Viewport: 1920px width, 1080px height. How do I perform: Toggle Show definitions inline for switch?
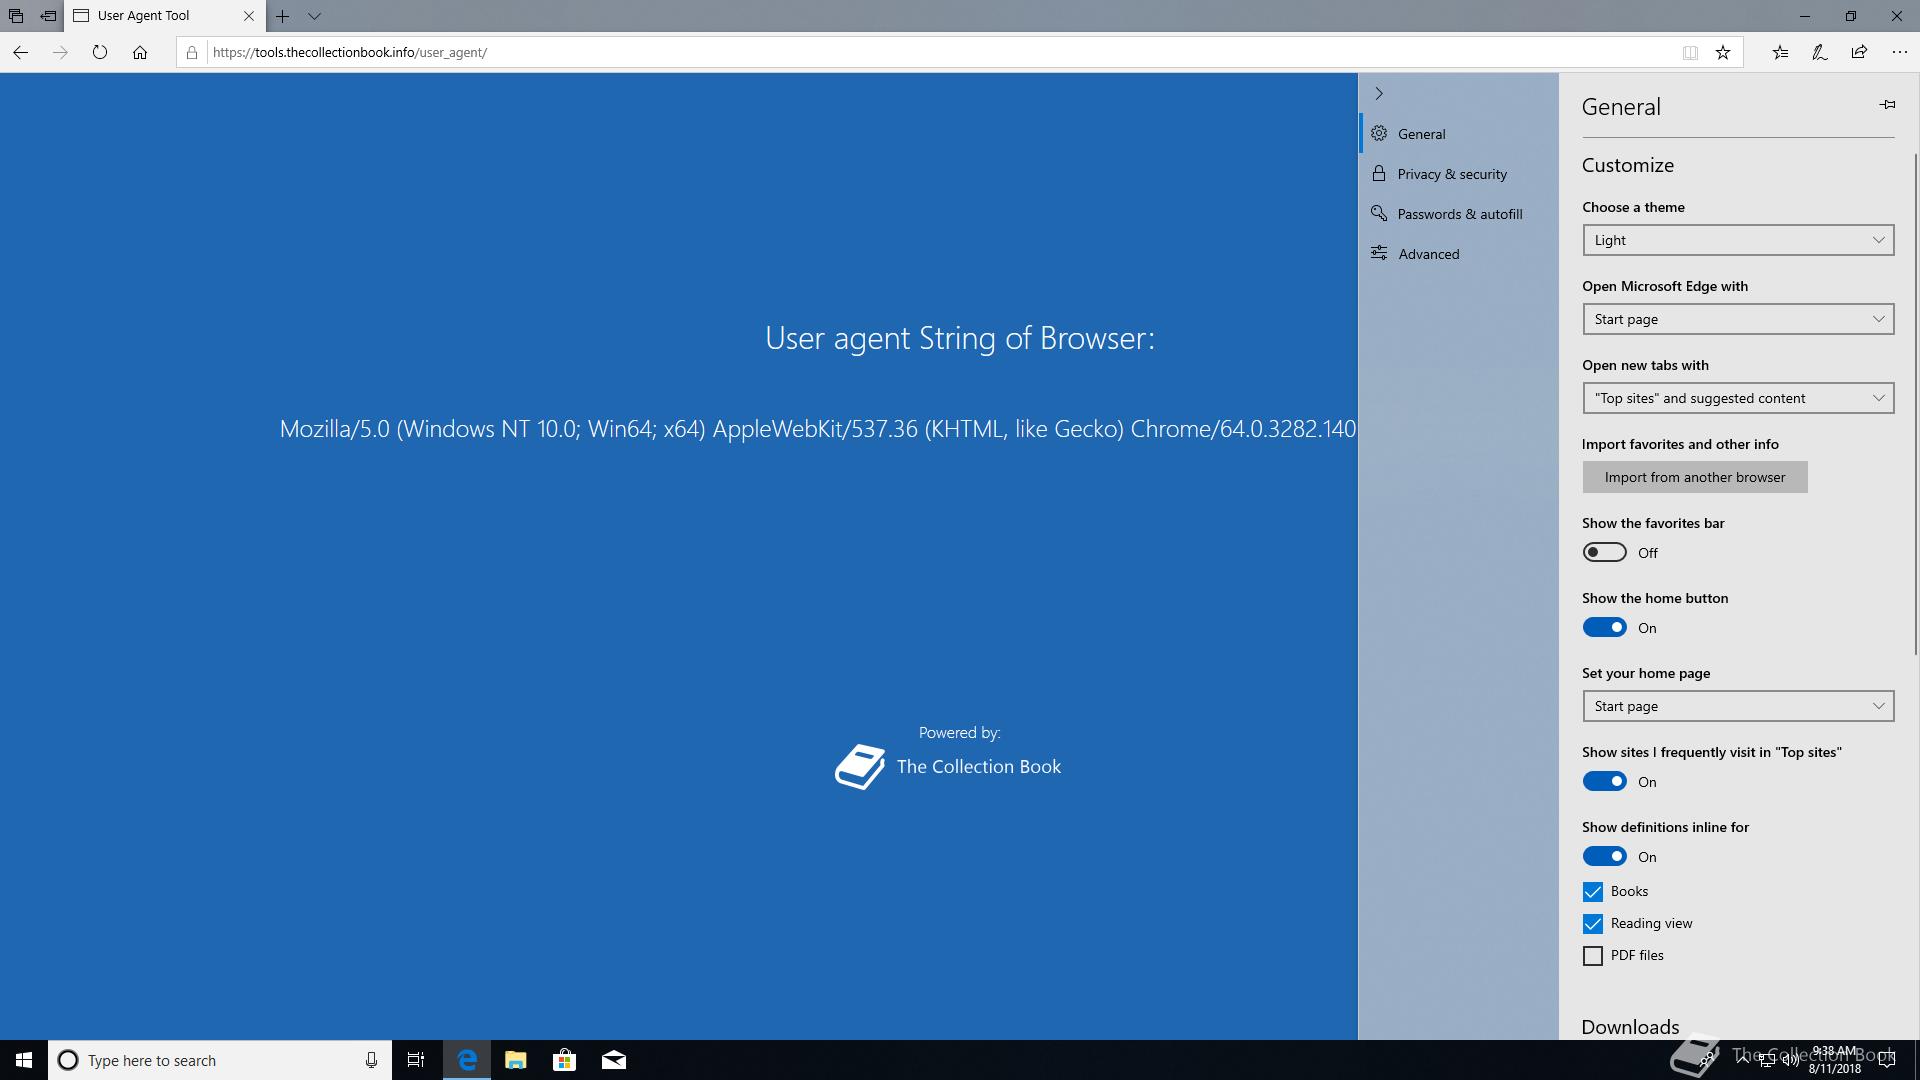pos(1604,856)
